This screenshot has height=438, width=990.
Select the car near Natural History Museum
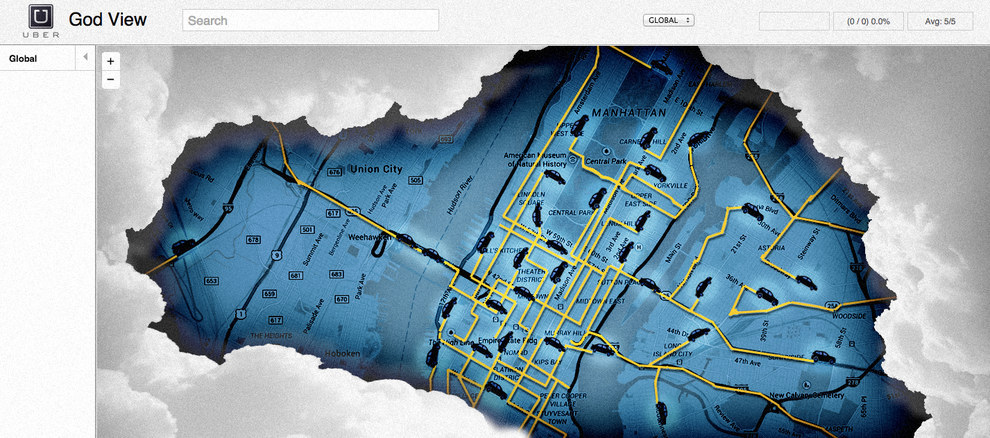(554, 177)
